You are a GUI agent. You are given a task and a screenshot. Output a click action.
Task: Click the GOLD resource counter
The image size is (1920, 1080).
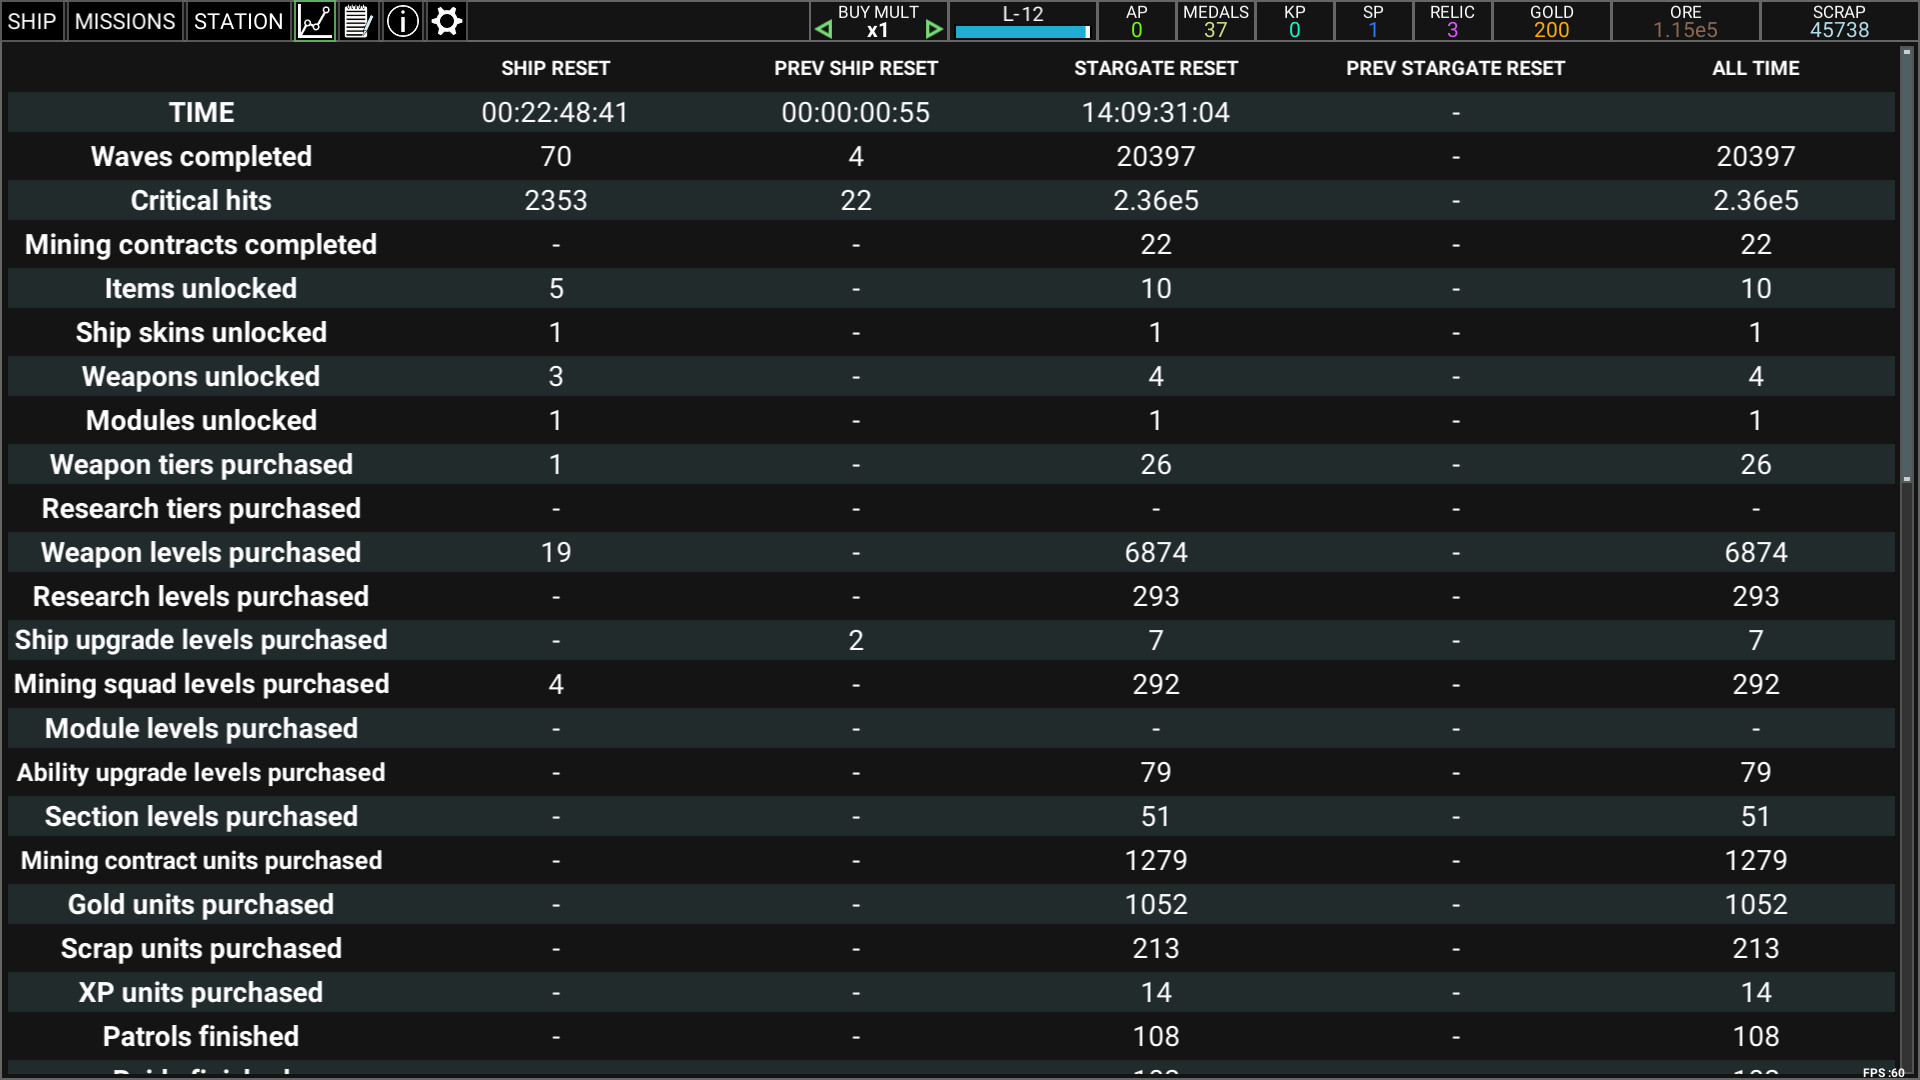pos(1551,21)
